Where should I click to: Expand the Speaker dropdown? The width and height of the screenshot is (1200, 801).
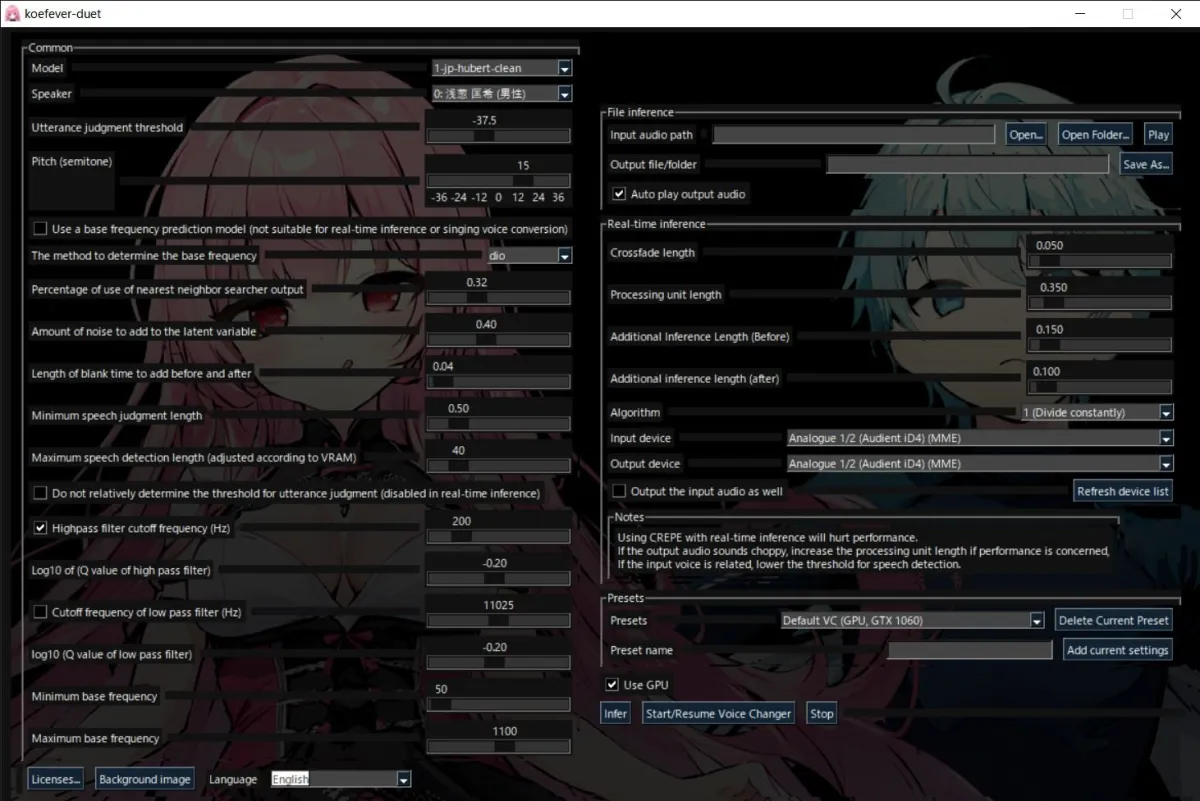point(564,94)
